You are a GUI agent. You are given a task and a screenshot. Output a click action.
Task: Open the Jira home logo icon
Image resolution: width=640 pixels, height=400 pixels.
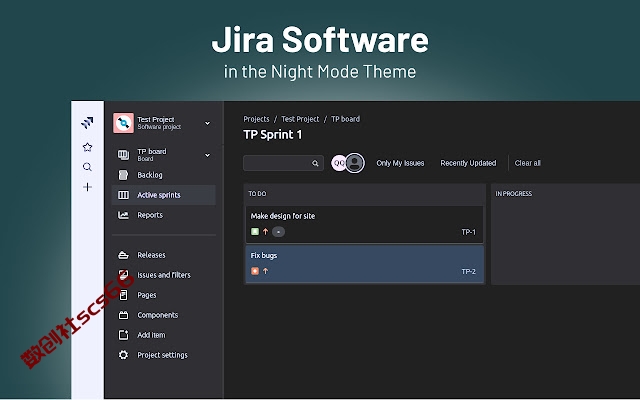coord(87,122)
